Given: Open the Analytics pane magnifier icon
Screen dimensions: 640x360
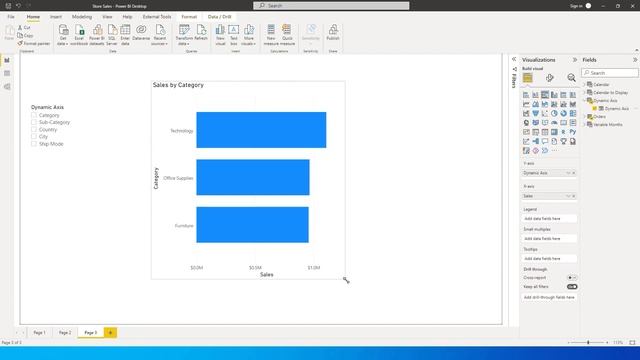Looking at the screenshot, I should [x=571, y=78].
